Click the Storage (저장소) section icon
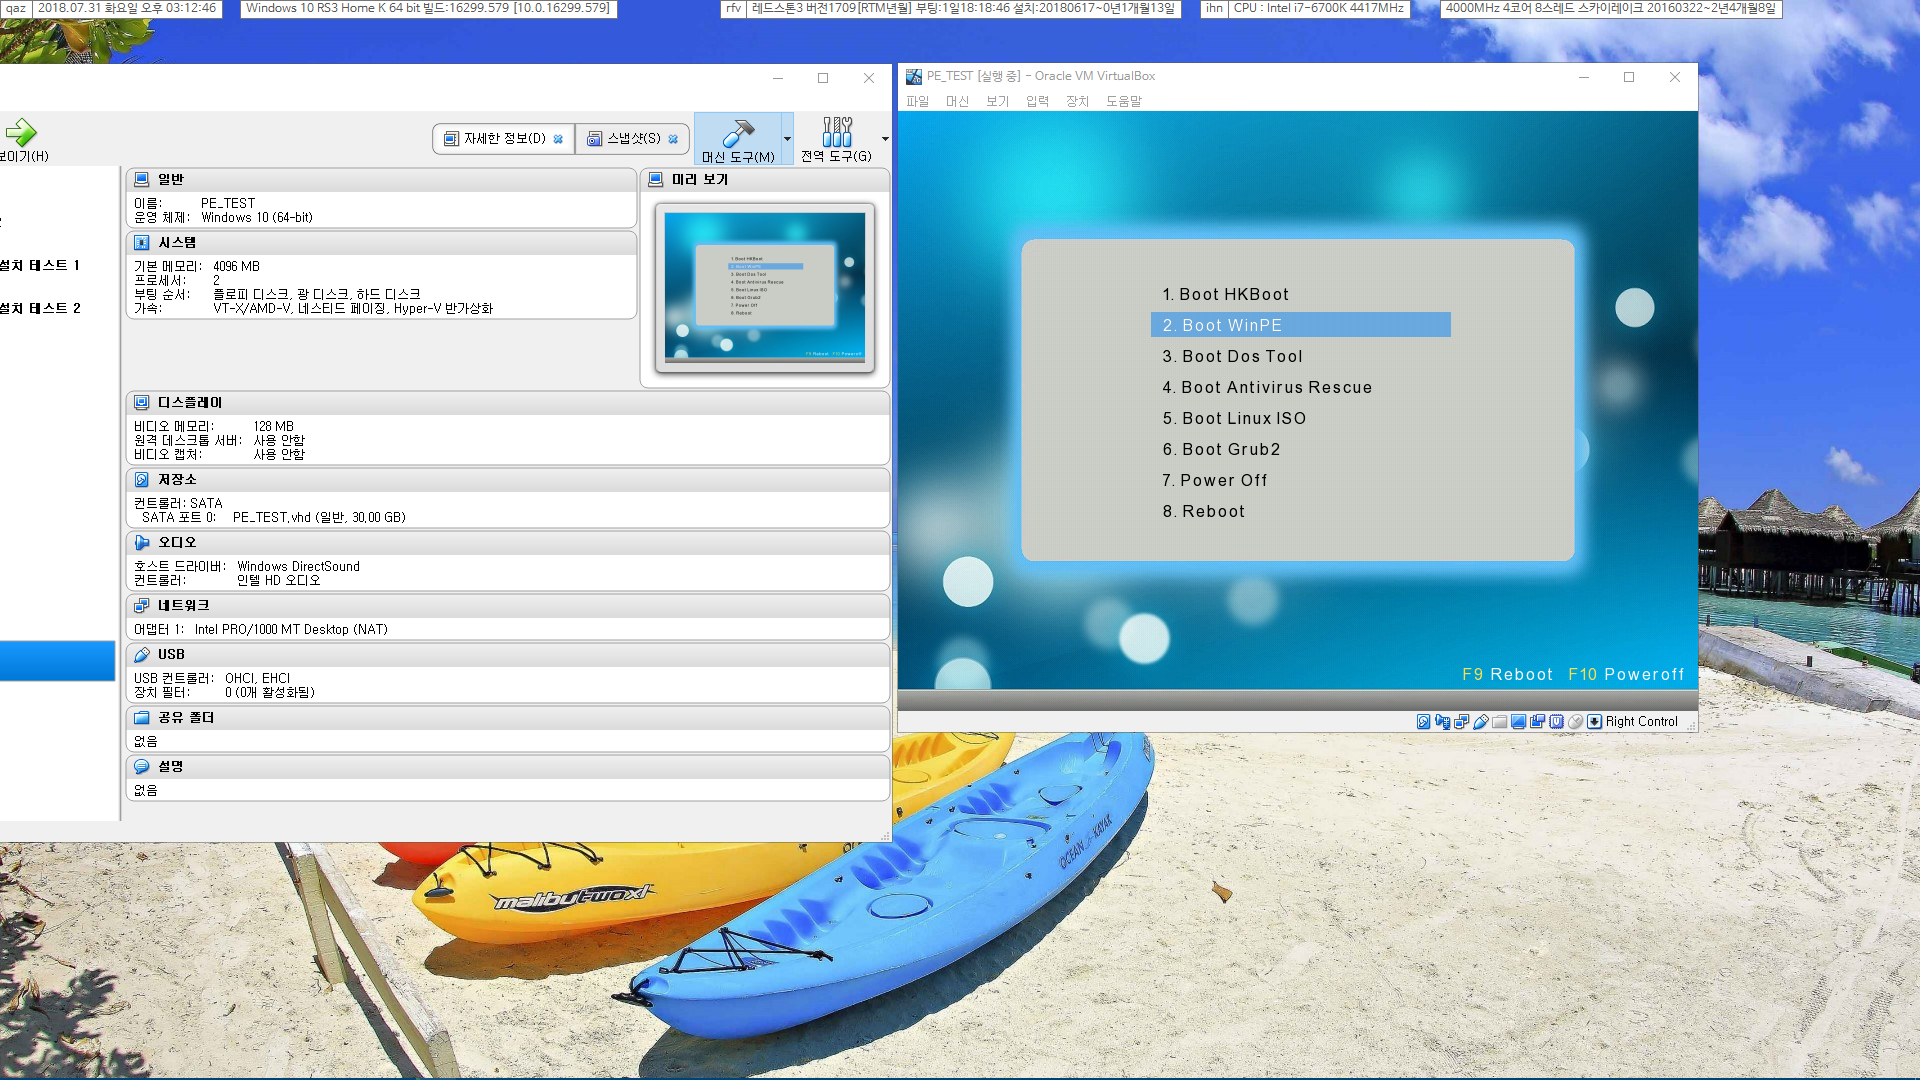The image size is (1920, 1080). 142,479
